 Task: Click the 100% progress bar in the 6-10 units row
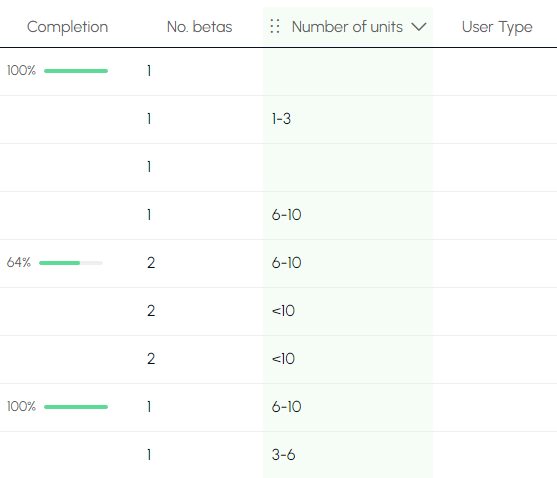pyautogui.click(x=76, y=407)
